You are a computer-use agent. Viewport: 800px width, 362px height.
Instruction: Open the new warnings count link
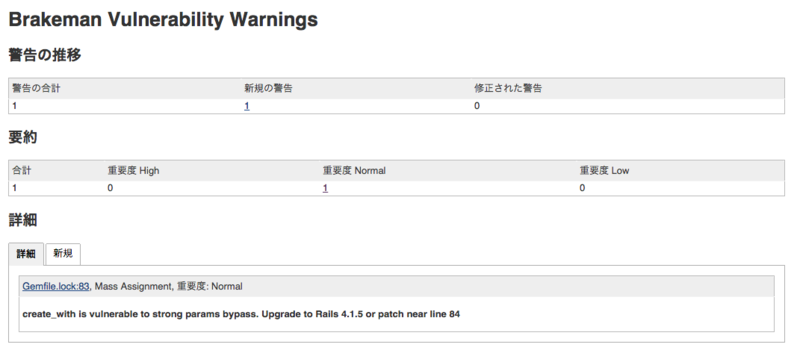(x=247, y=106)
